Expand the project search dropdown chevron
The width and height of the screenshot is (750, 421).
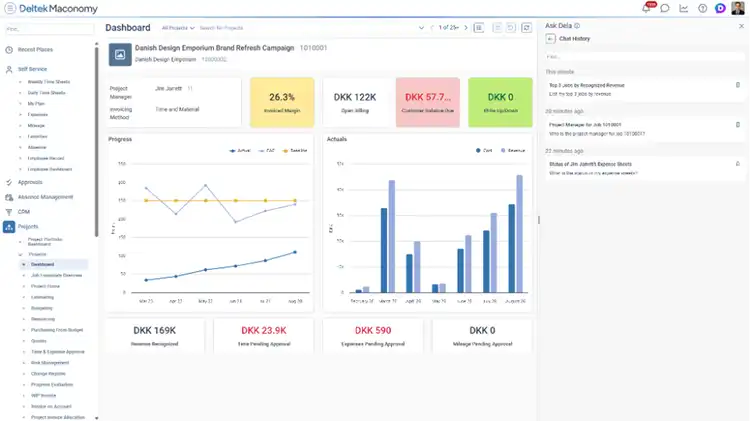421,28
